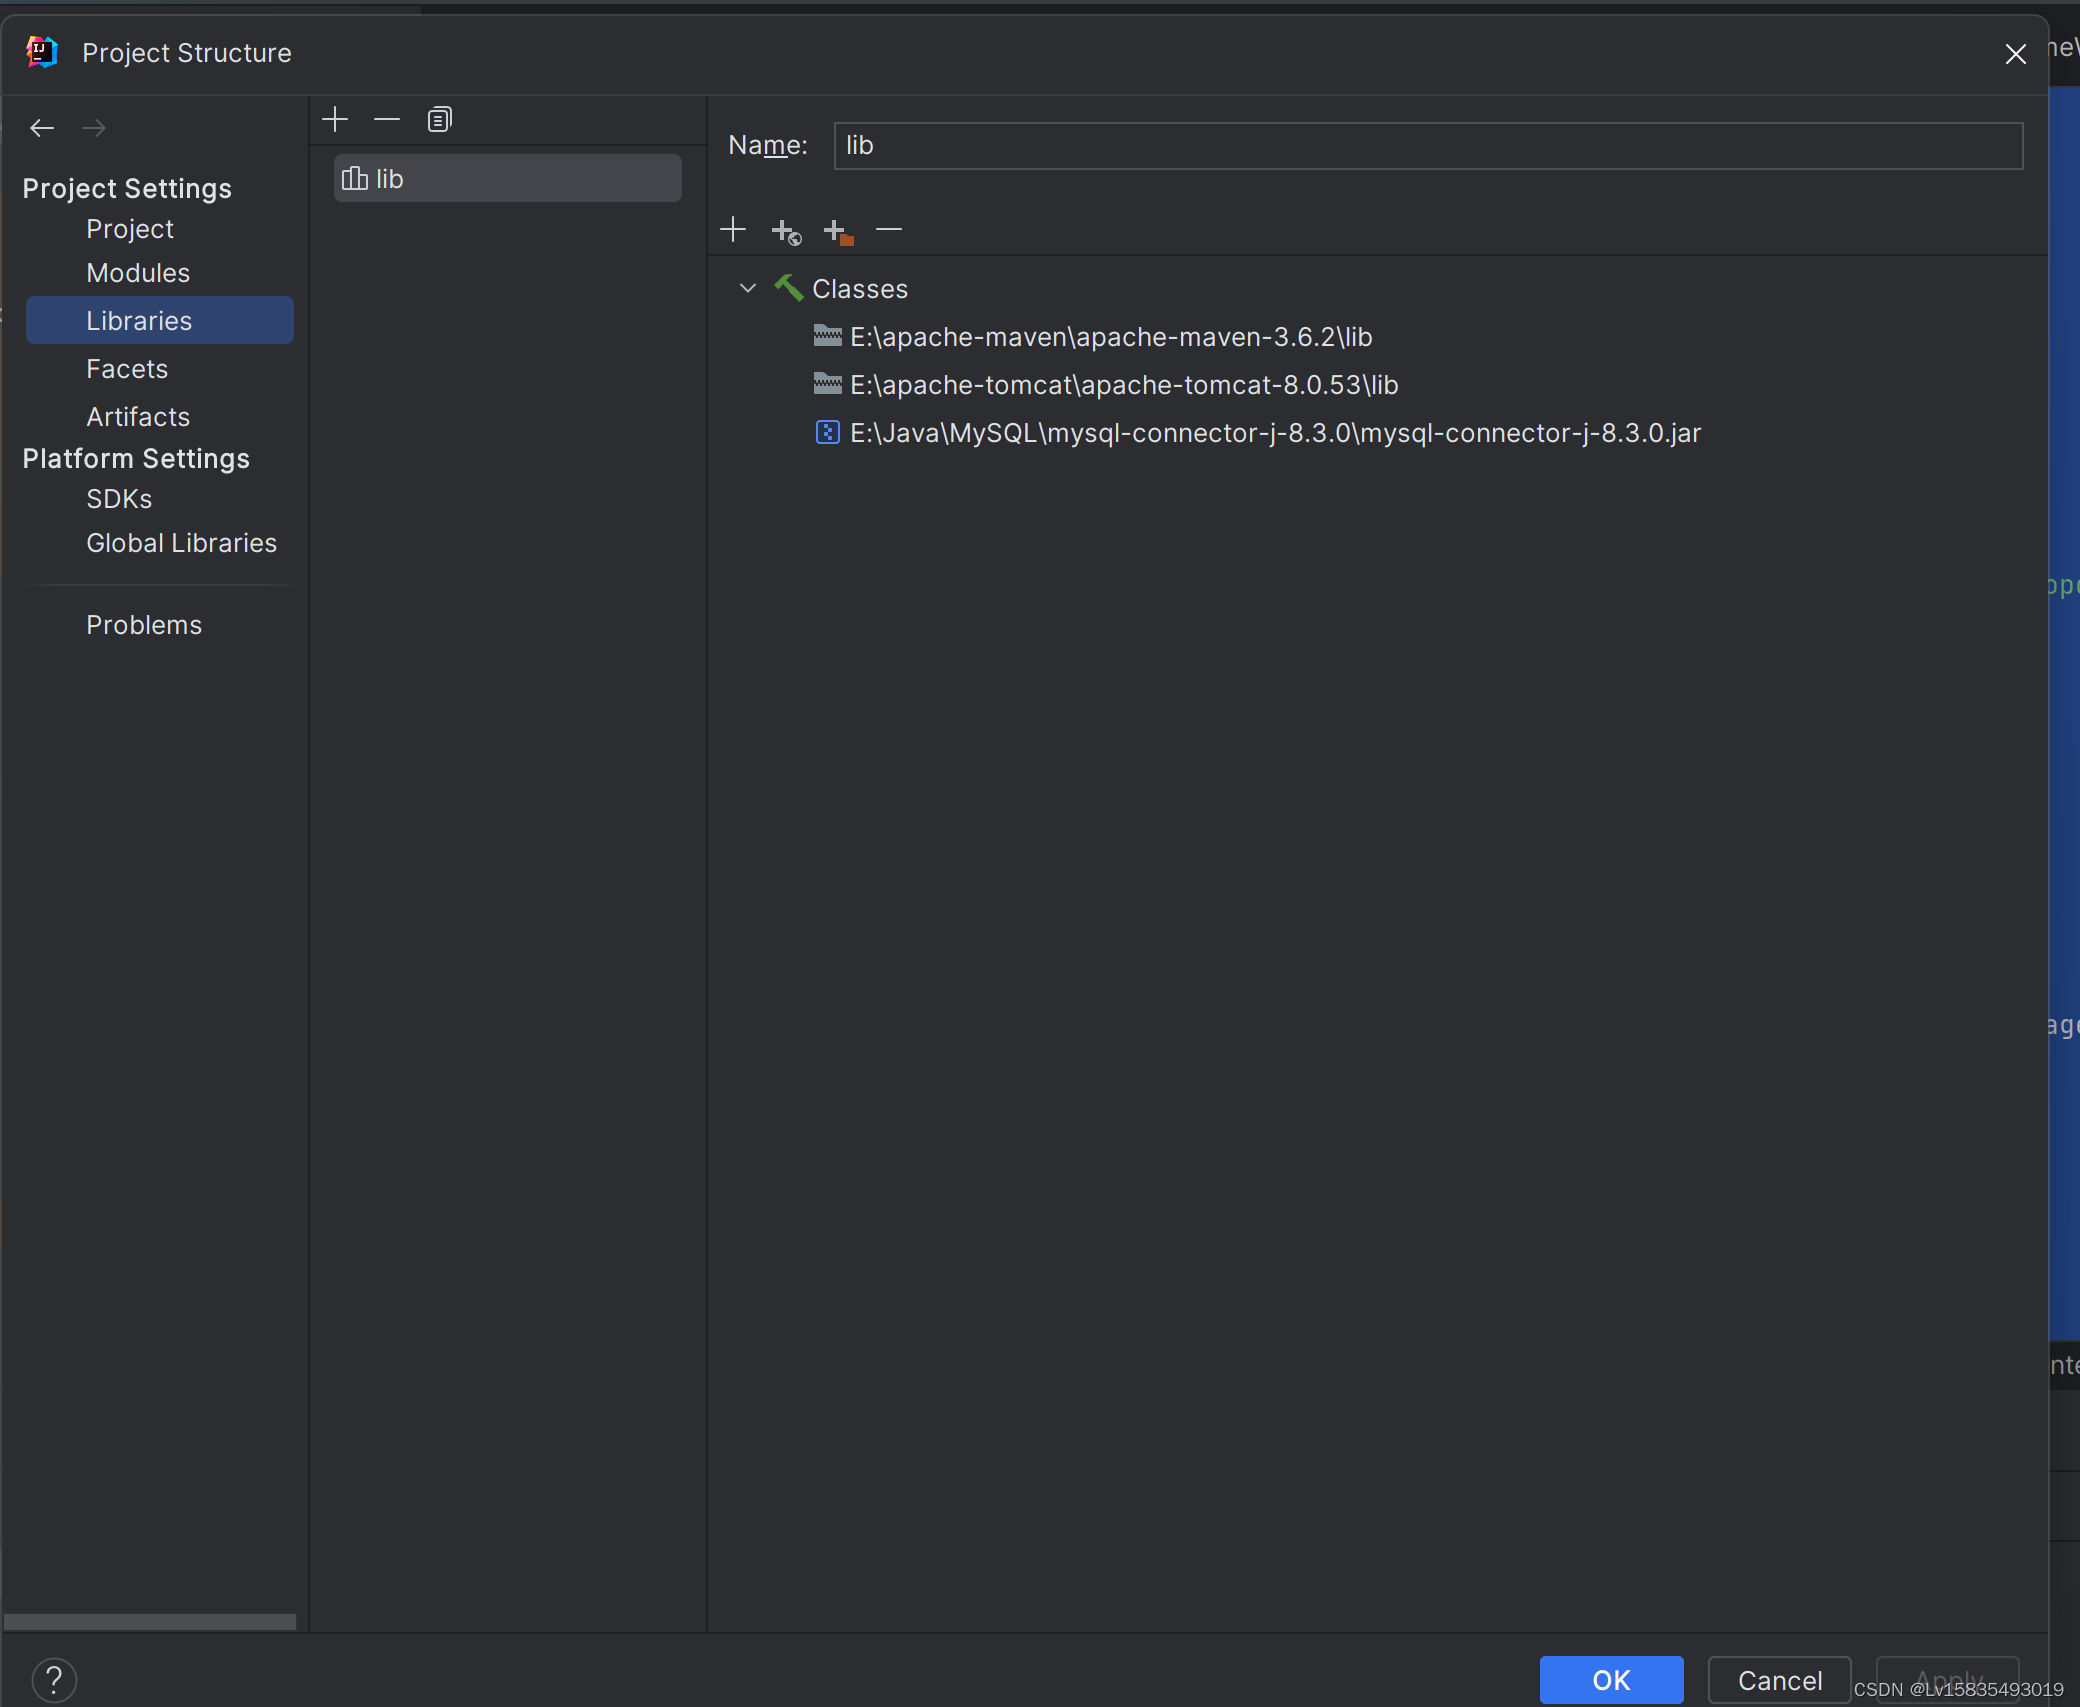Collapse the Classes tree node

point(748,288)
